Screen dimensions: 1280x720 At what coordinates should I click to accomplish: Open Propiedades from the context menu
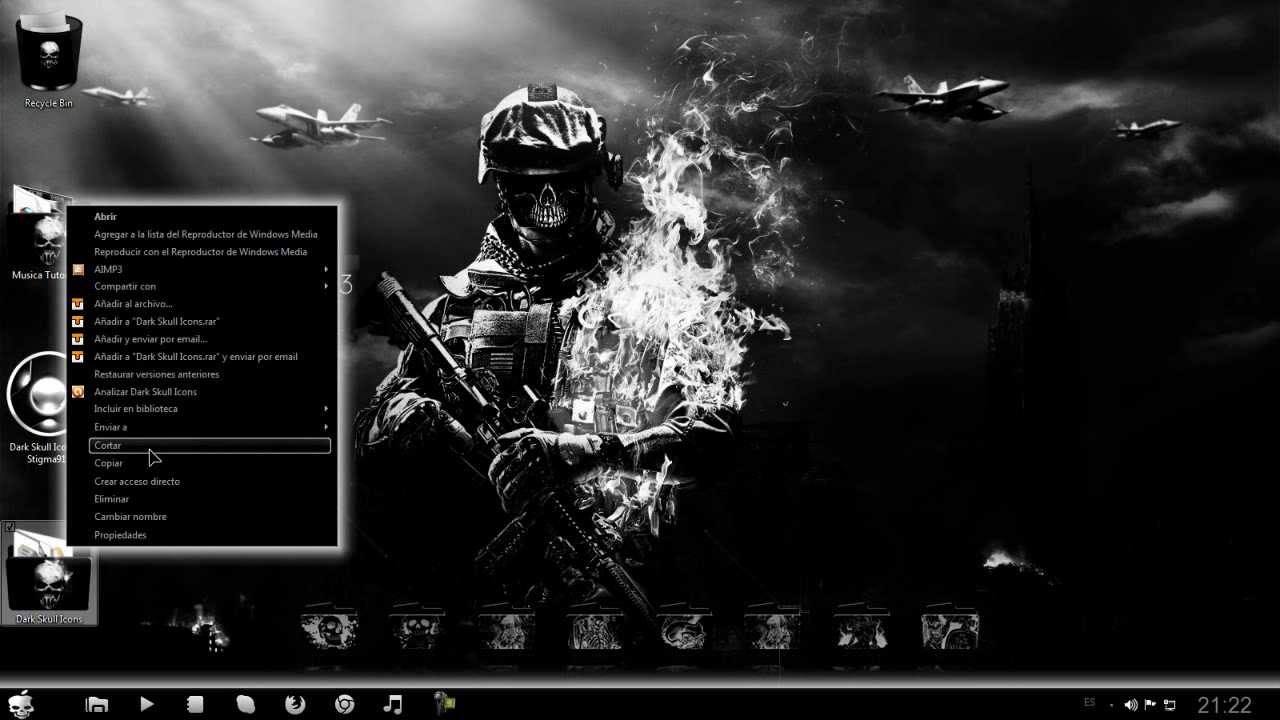pos(120,535)
